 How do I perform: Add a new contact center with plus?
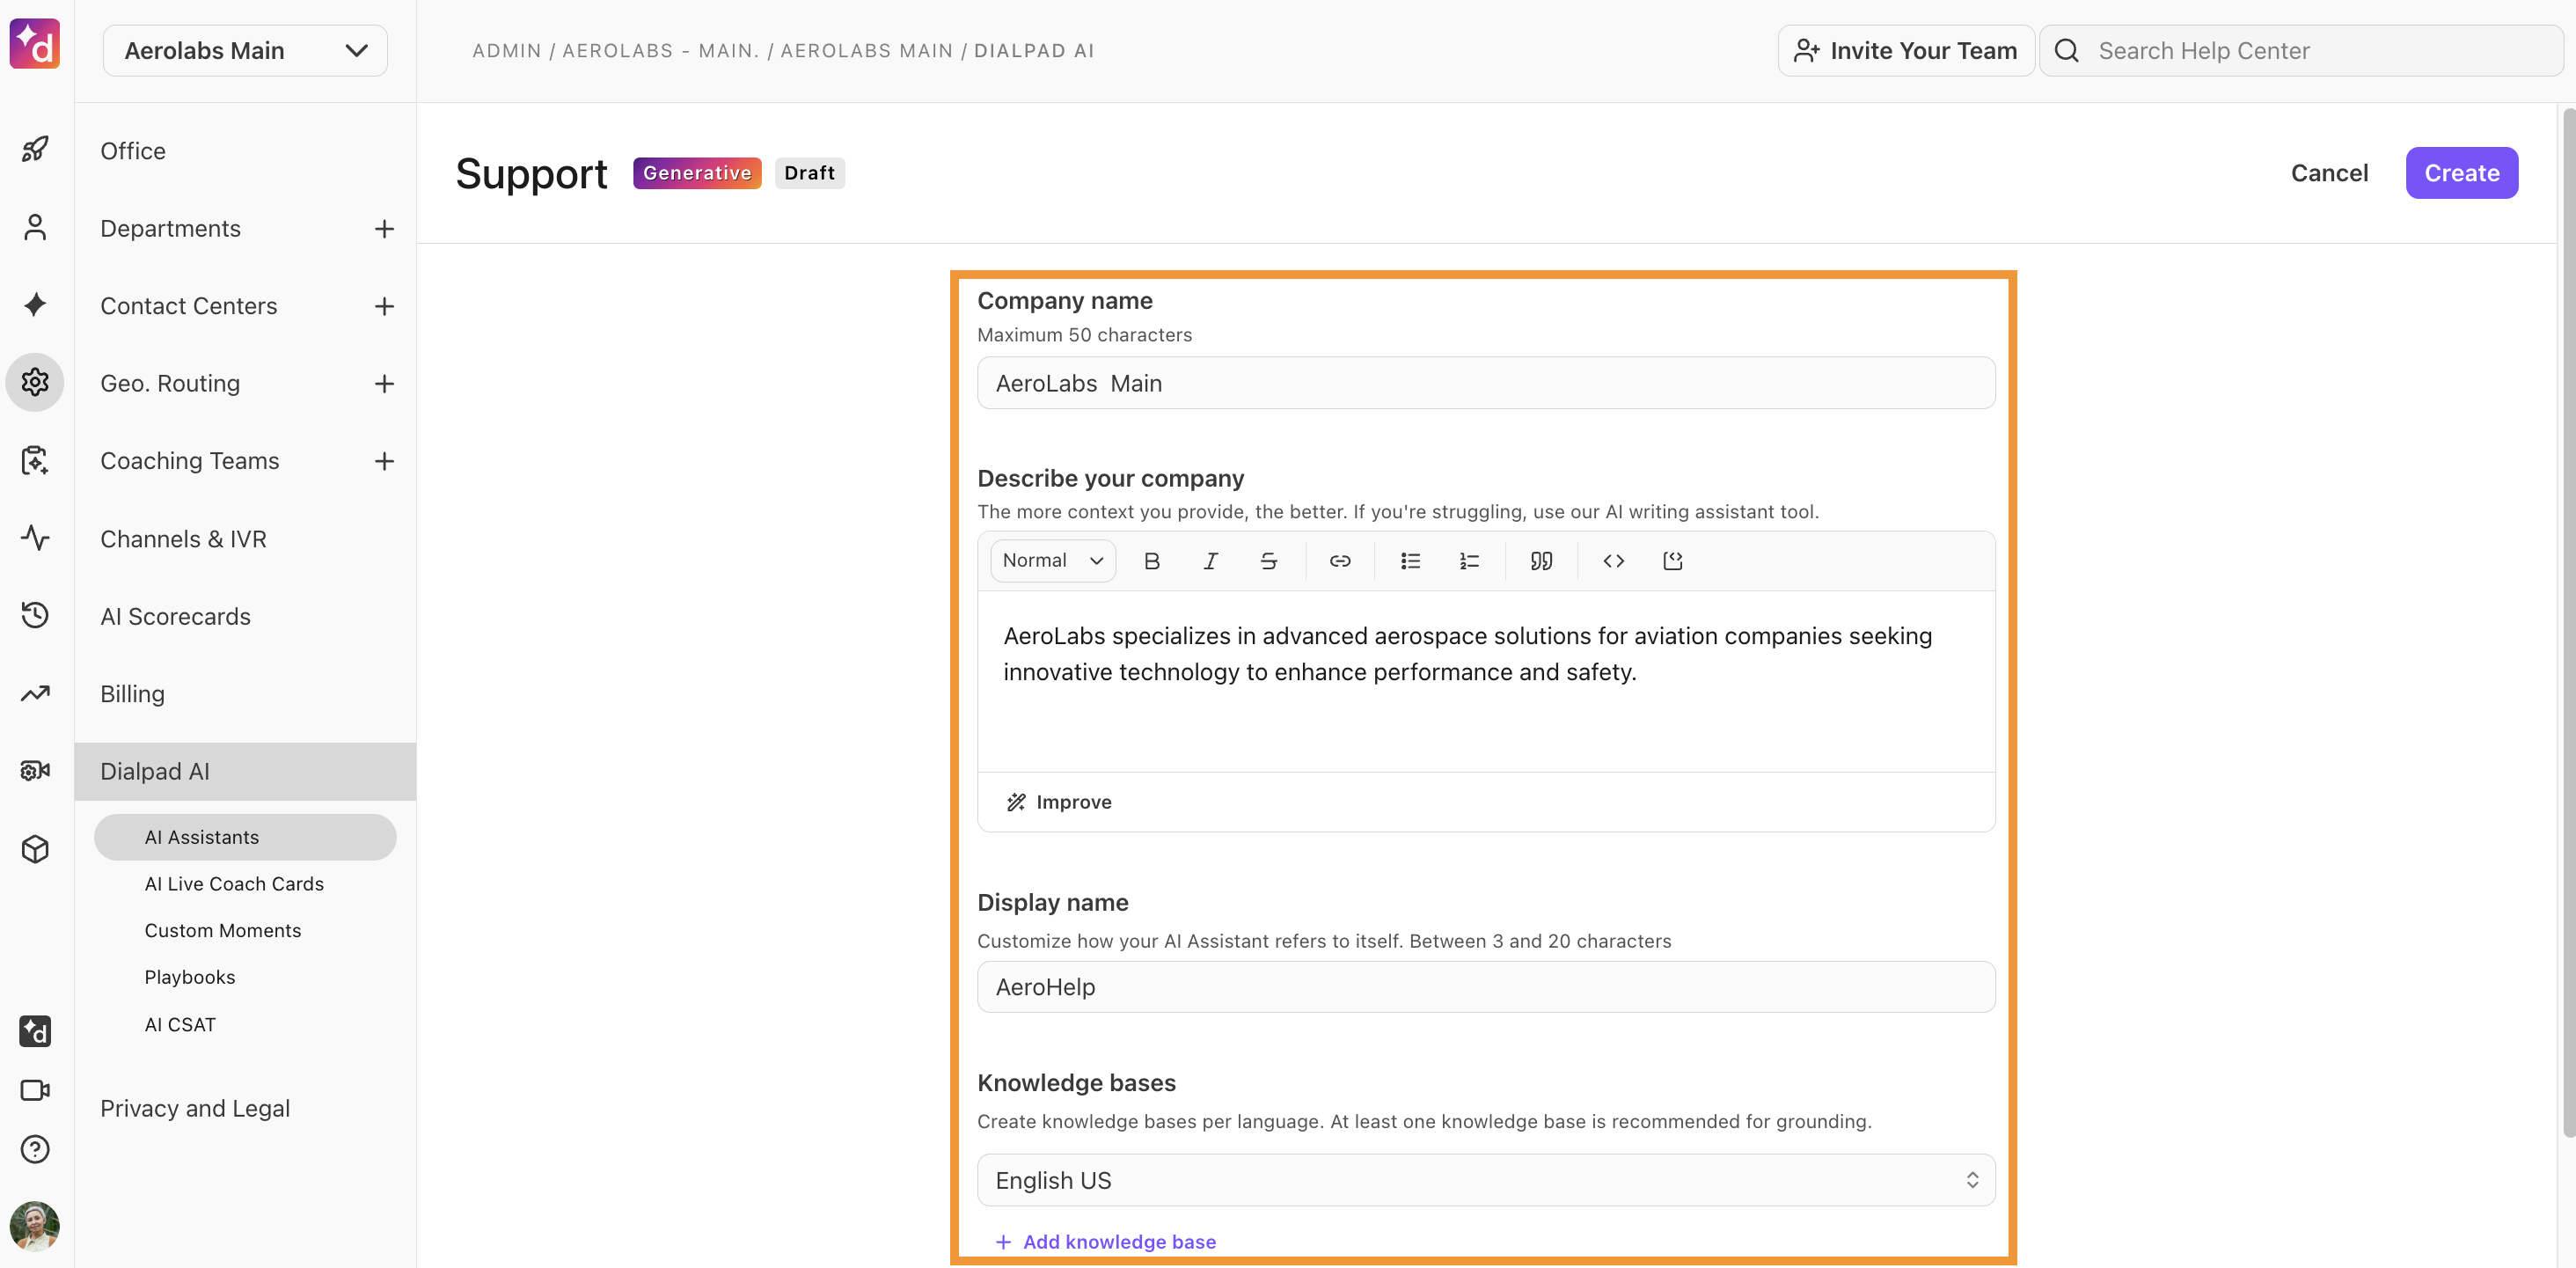pyautogui.click(x=384, y=306)
